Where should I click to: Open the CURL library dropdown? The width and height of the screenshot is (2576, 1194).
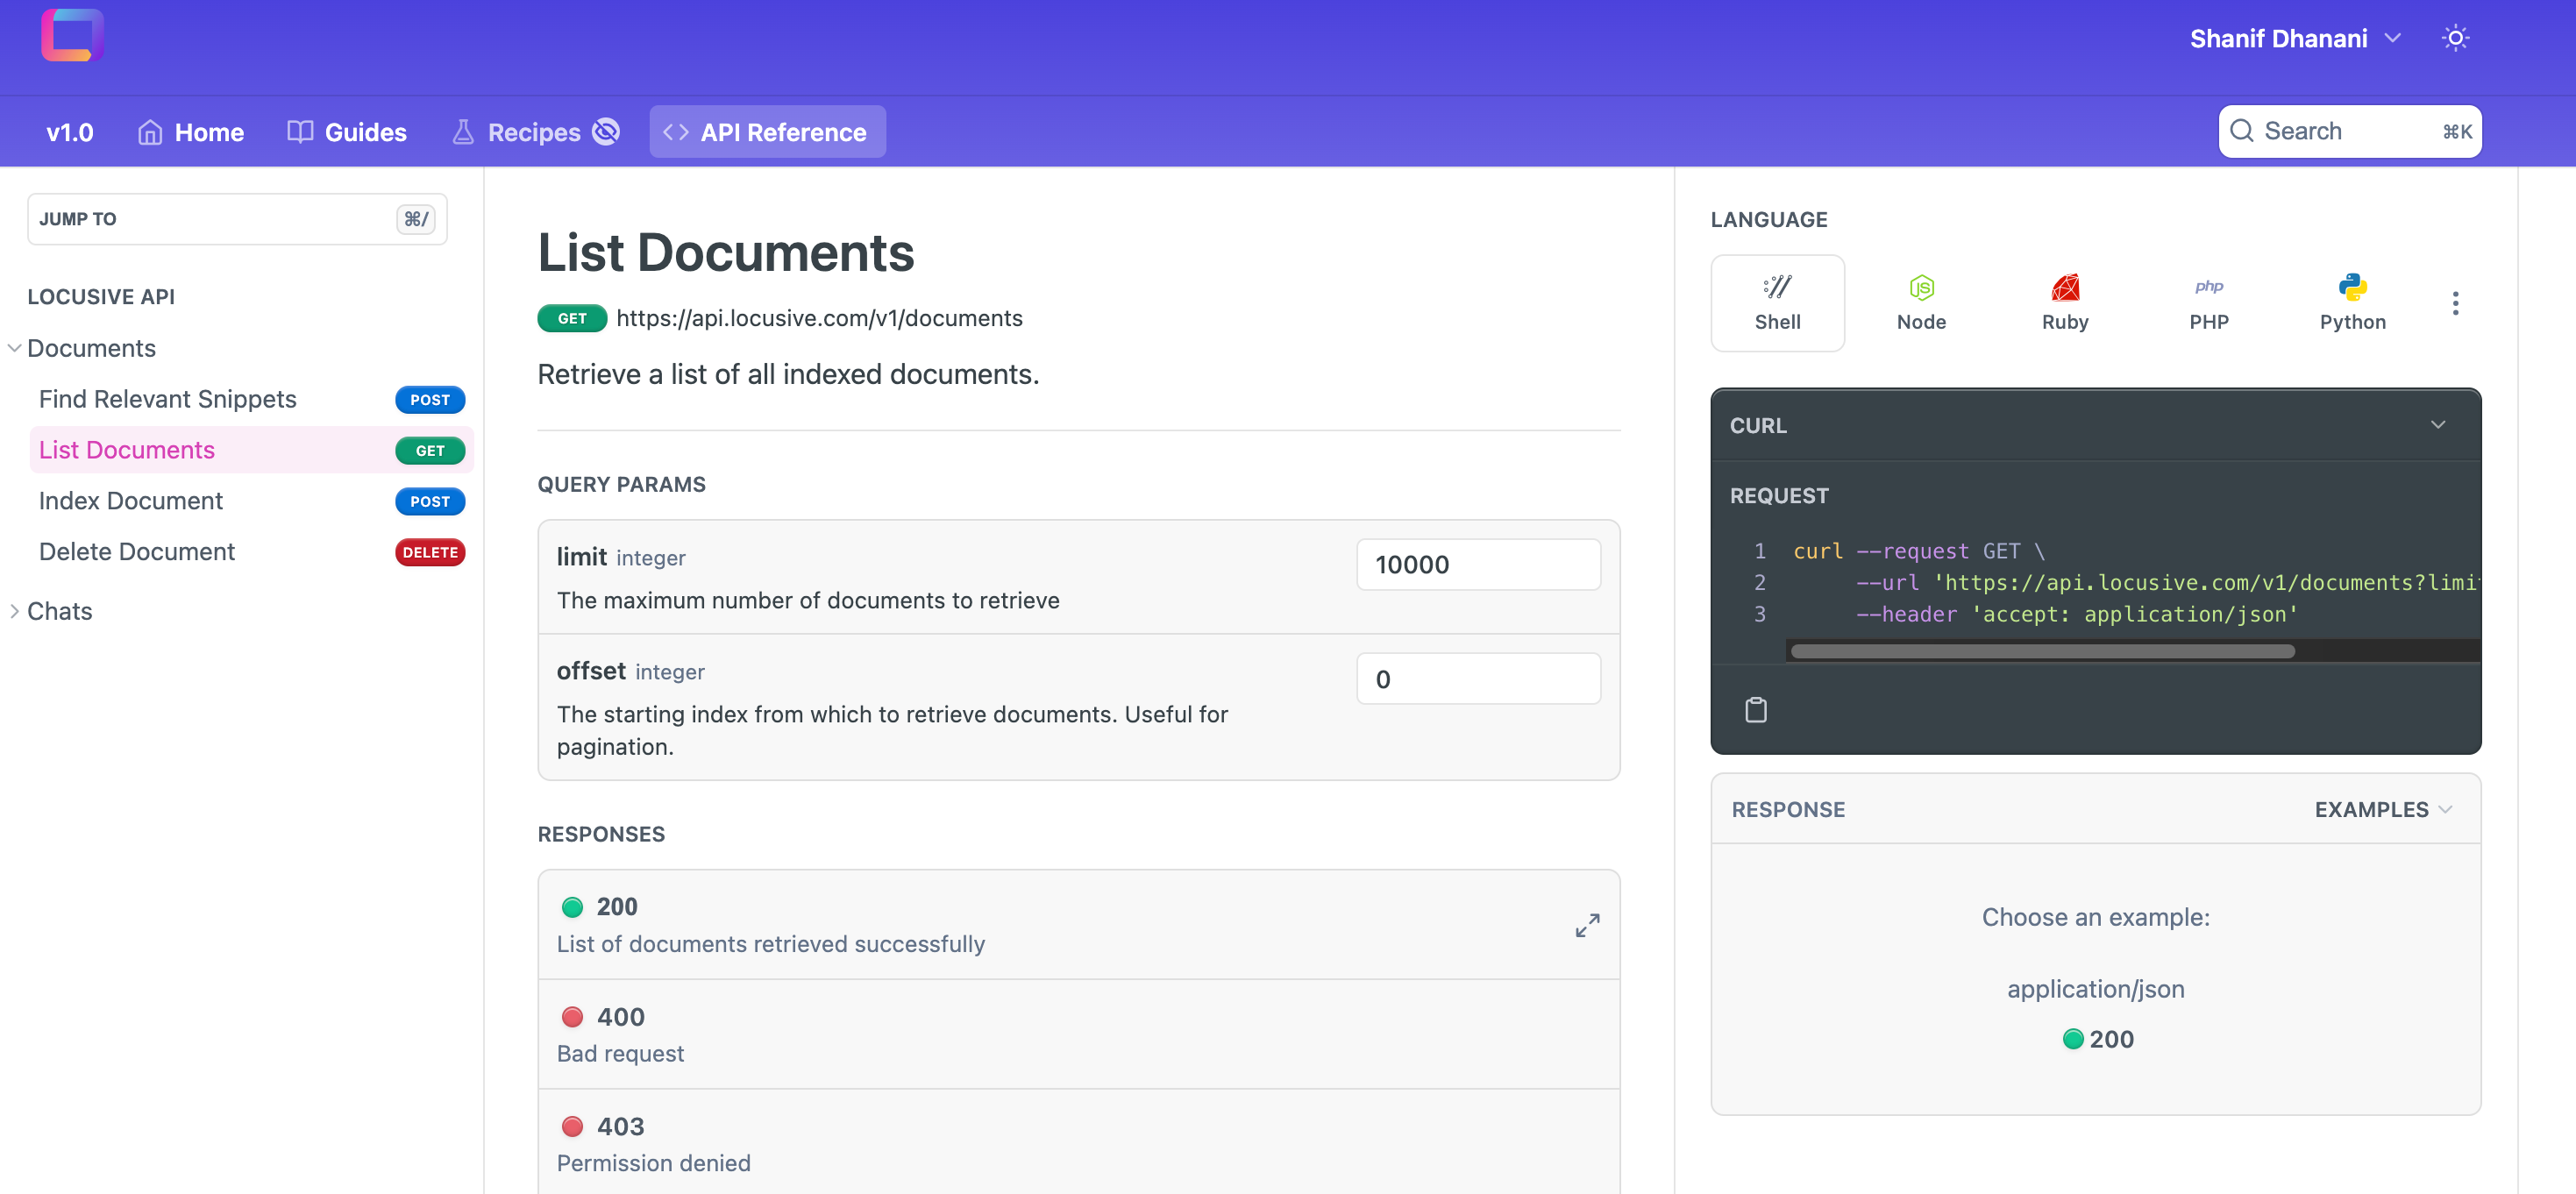[2095, 425]
